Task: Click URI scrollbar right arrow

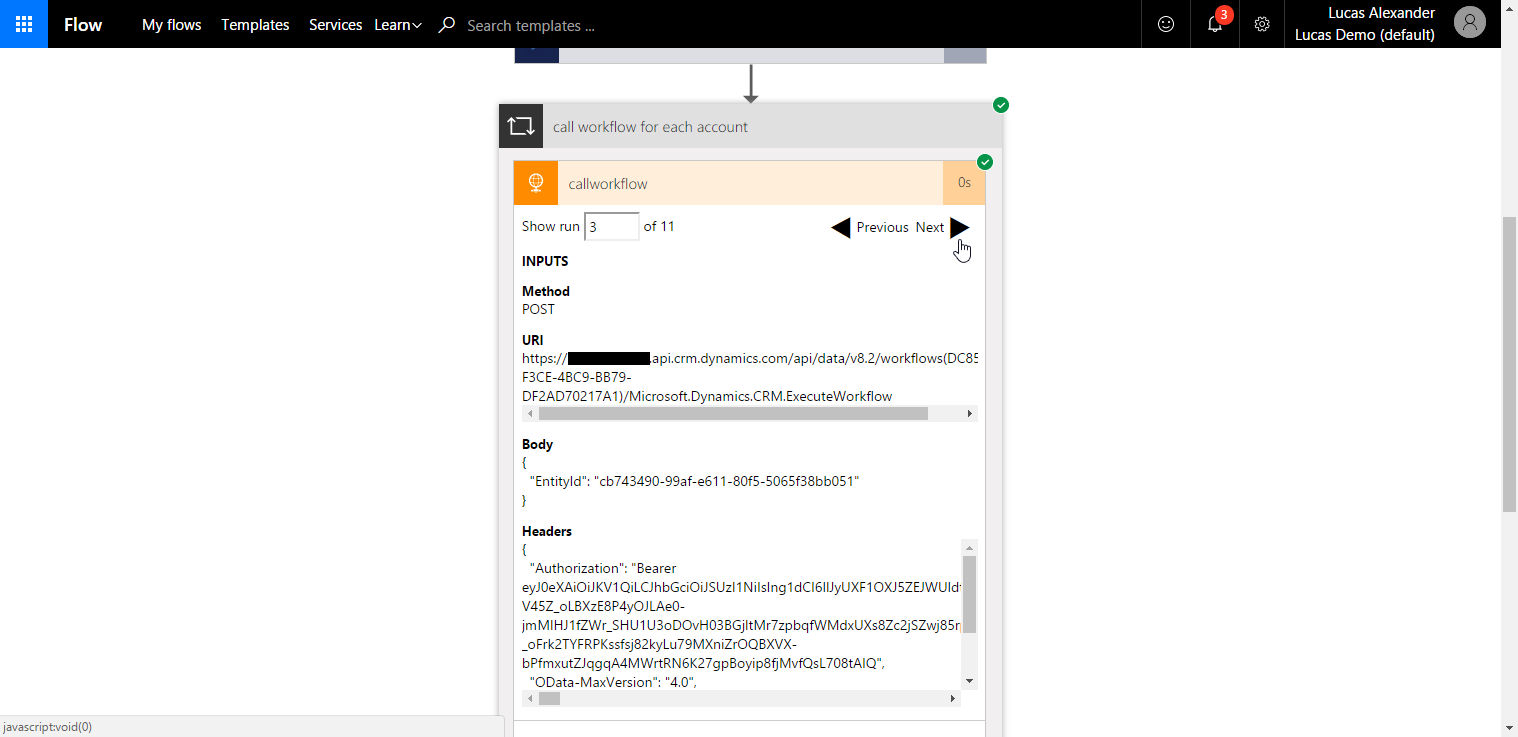Action: point(969,413)
